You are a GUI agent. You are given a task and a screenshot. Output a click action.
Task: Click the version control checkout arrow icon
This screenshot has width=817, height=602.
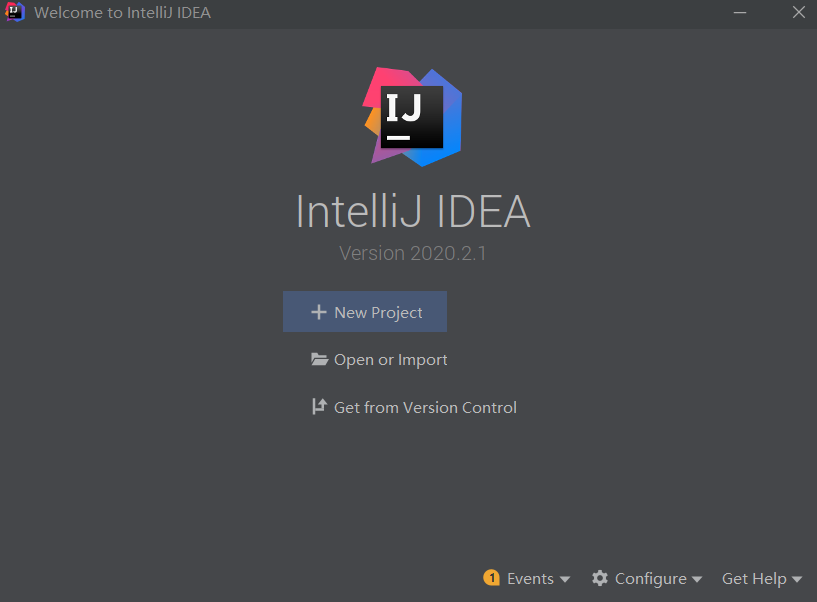319,407
